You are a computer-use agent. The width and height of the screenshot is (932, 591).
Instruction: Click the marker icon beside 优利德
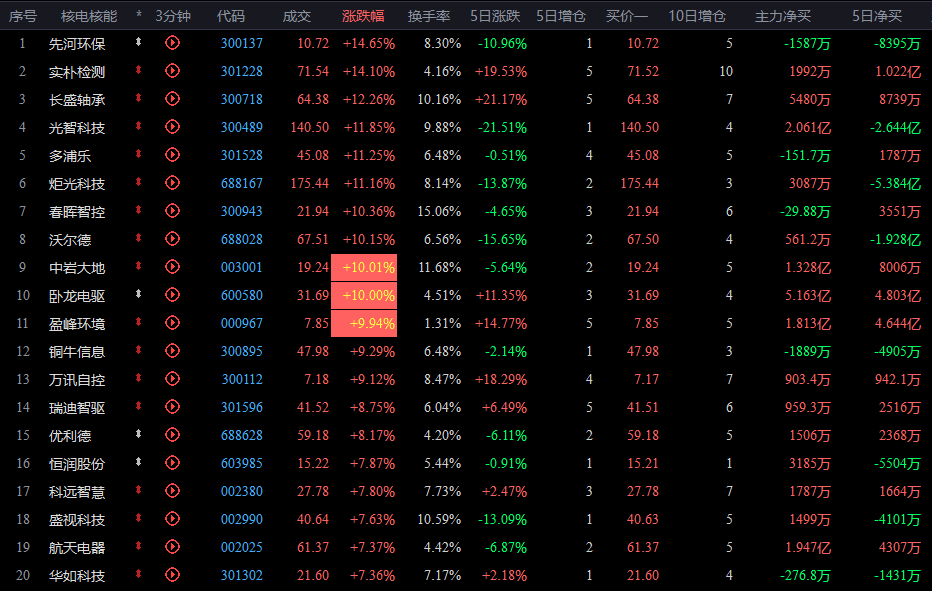point(138,434)
